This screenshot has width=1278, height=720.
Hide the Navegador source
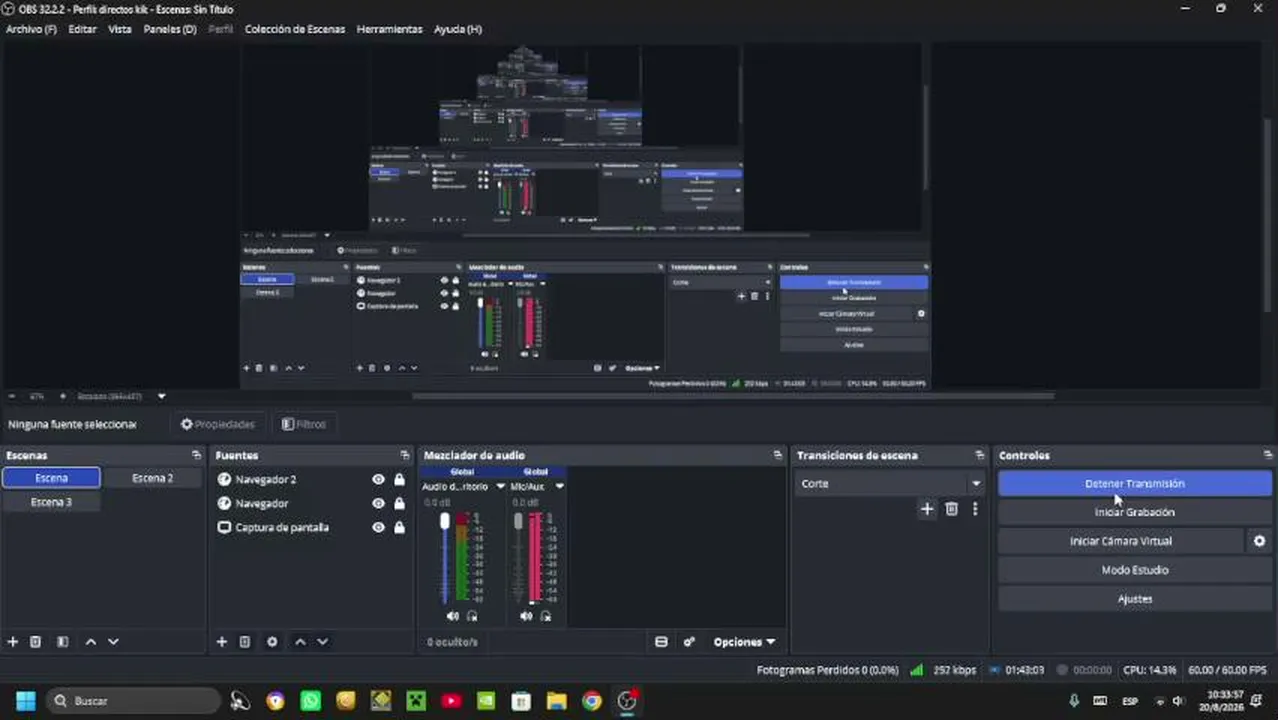coord(378,504)
